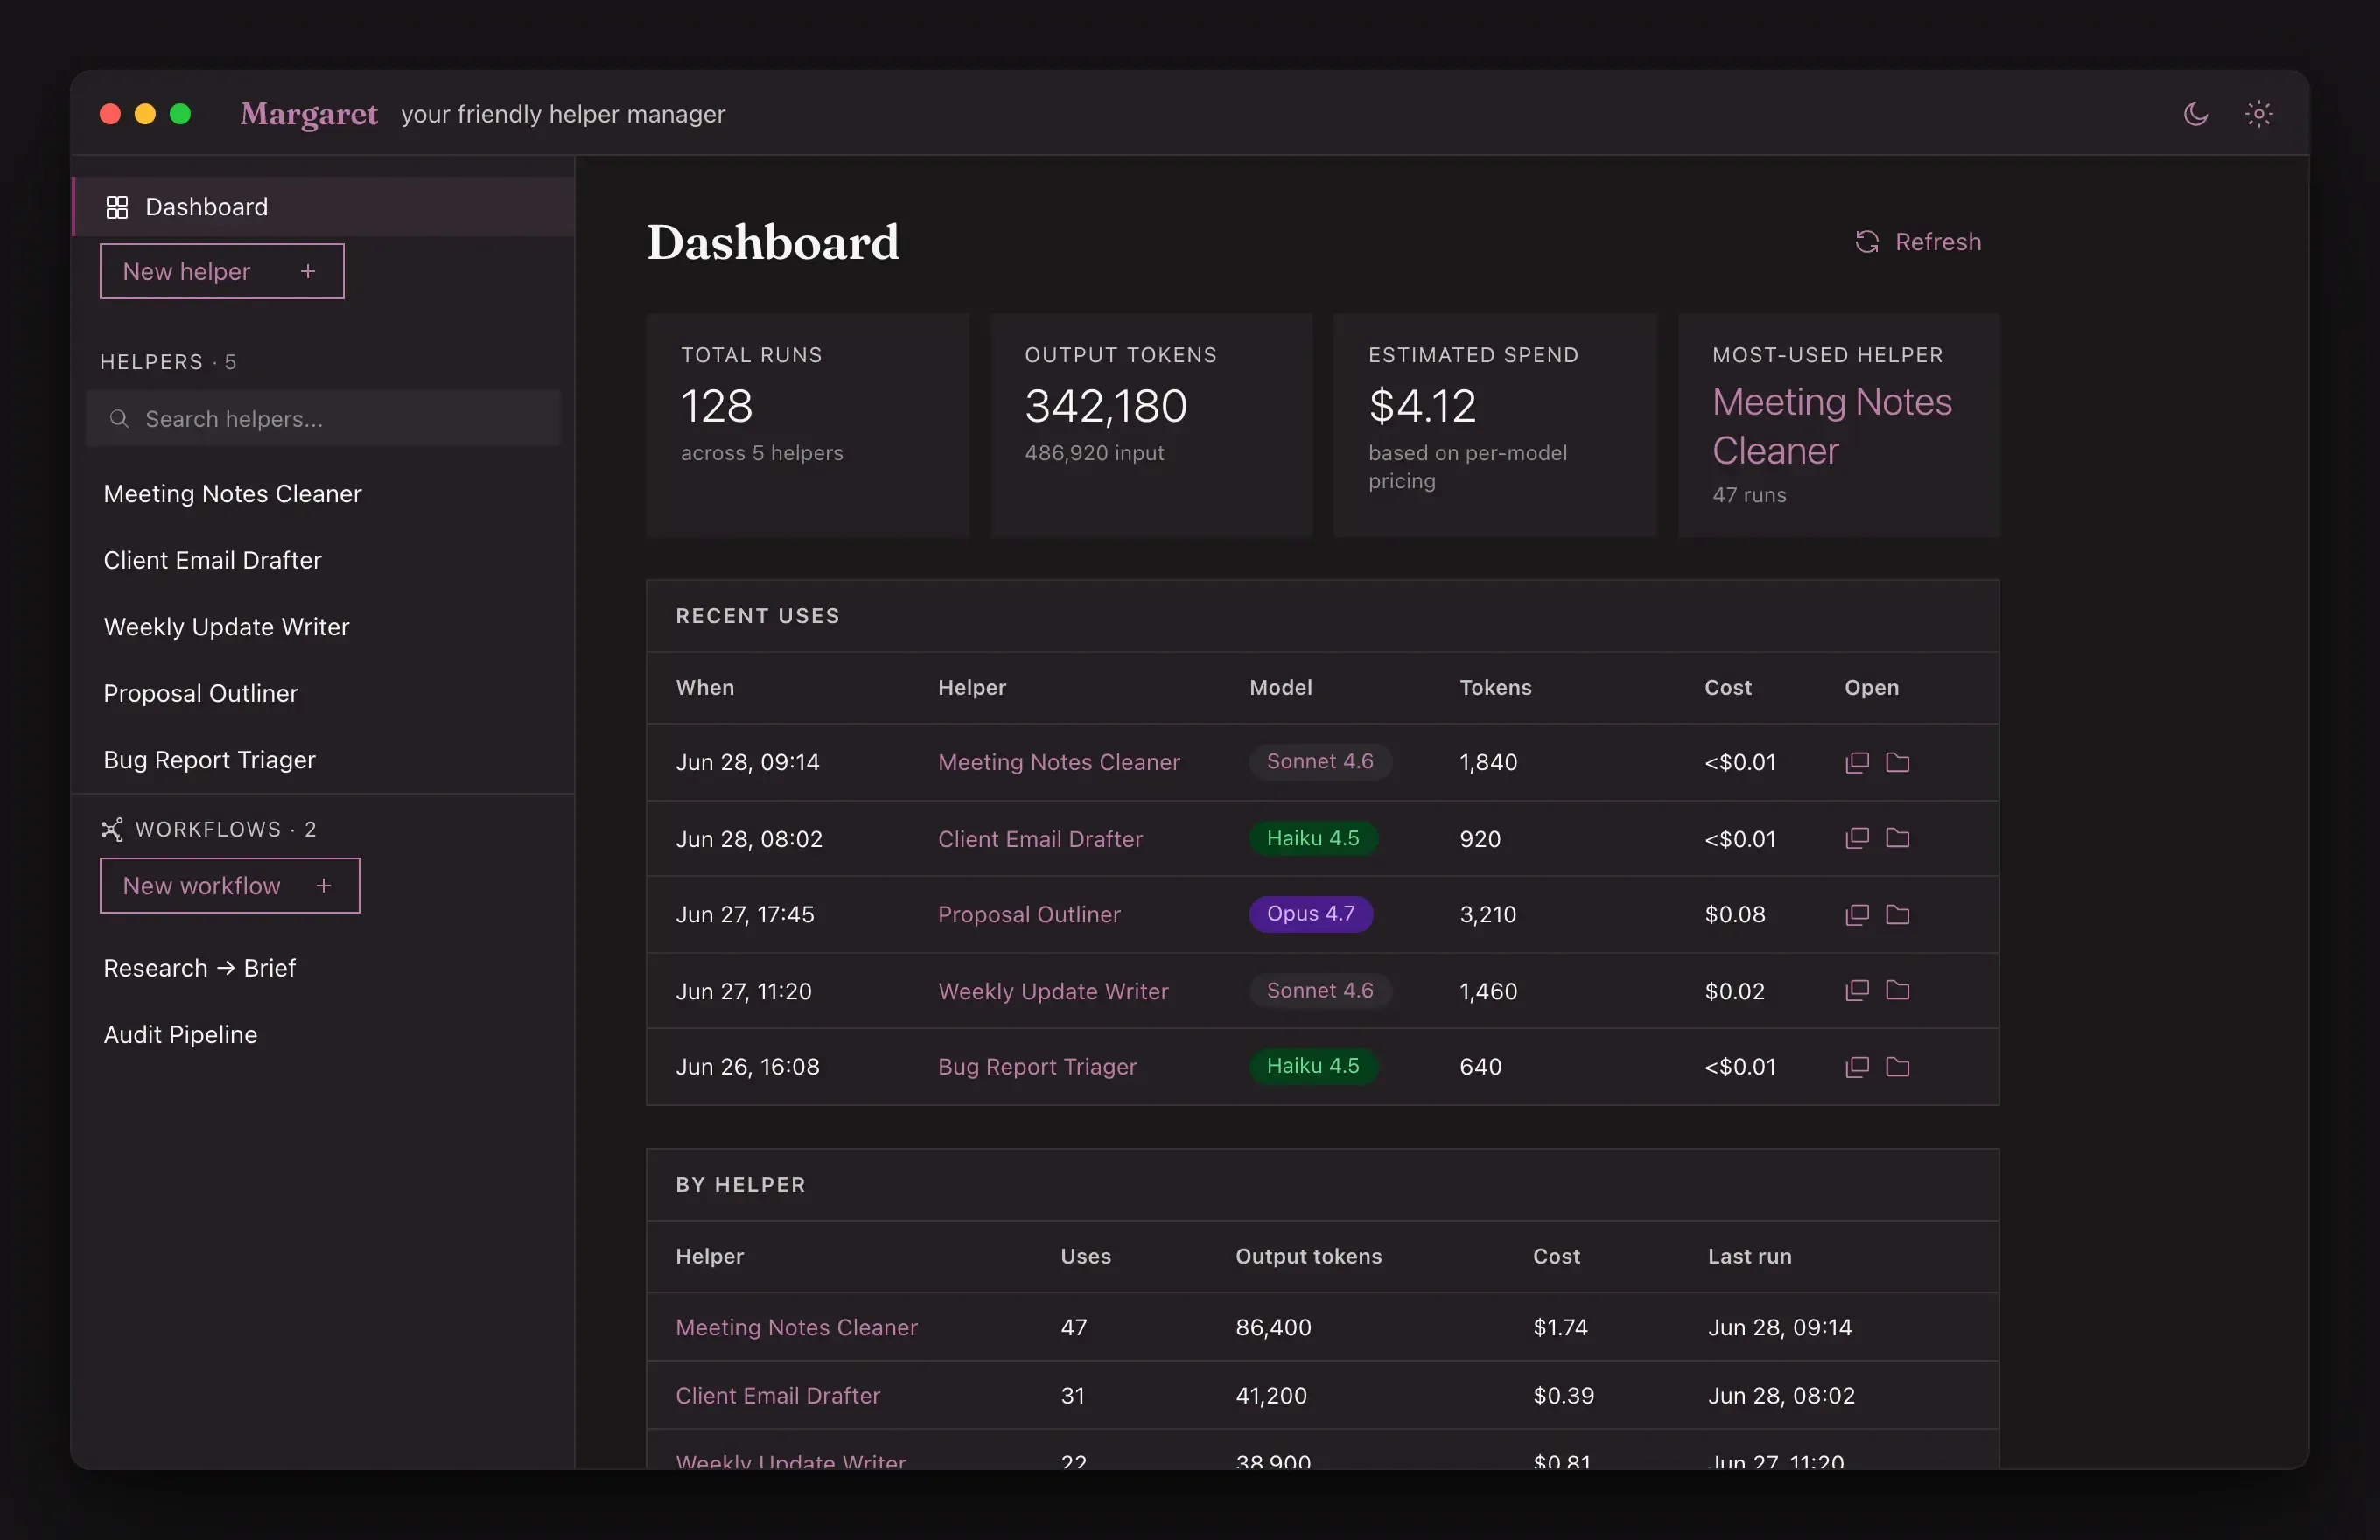Focus the Search helpers field
This screenshot has width=2380, height=1540.
coord(323,418)
